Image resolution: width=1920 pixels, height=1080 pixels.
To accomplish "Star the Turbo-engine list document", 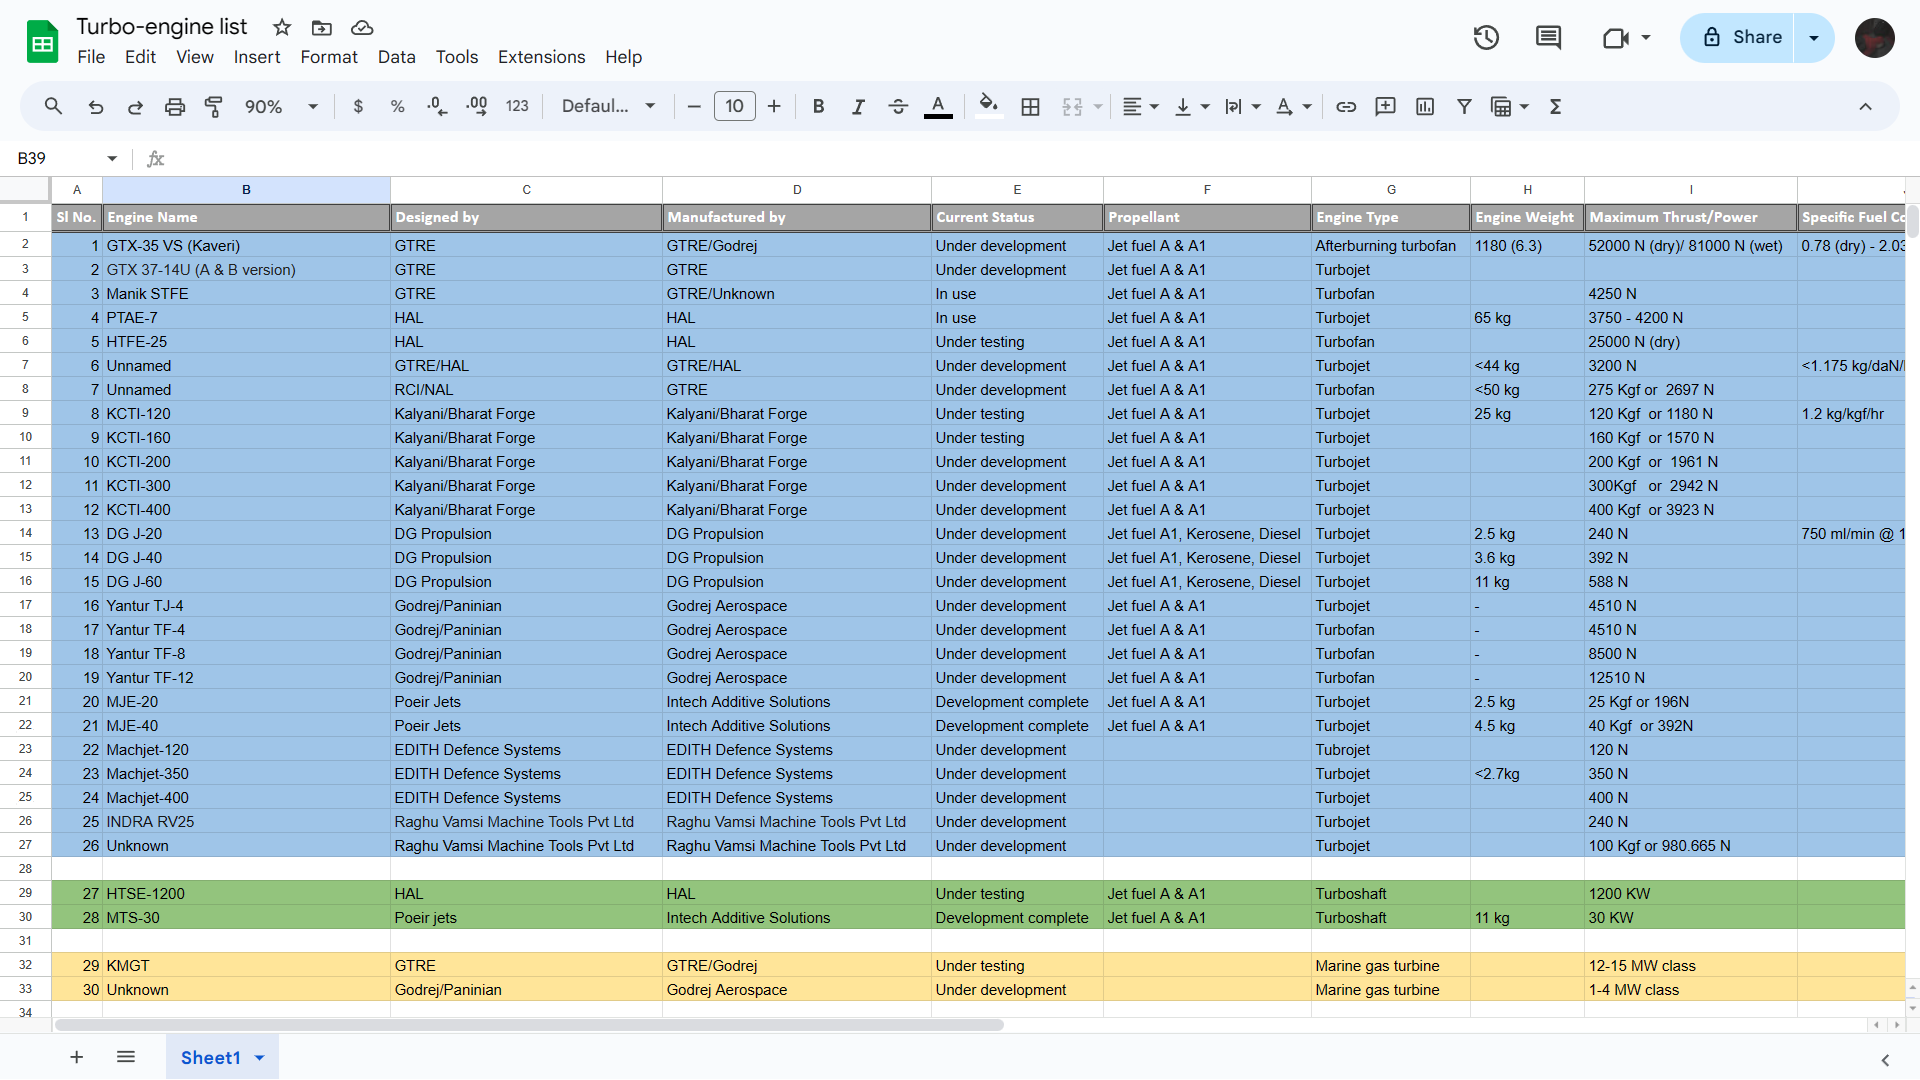I will [282, 27].
